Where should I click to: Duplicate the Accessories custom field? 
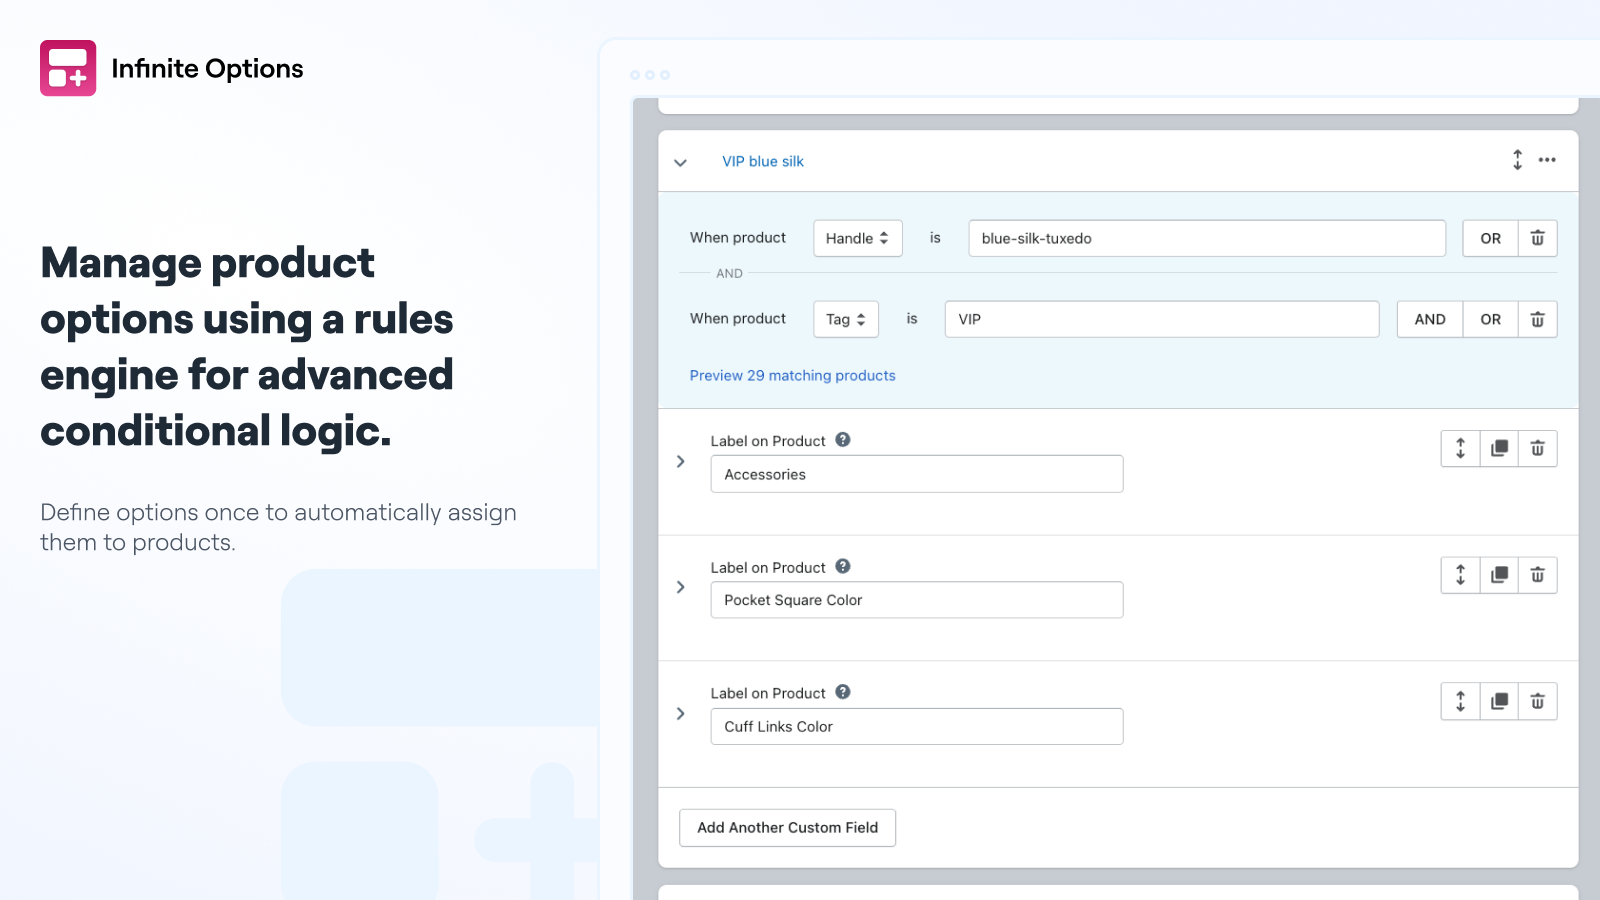click(x=1498, y=449)
